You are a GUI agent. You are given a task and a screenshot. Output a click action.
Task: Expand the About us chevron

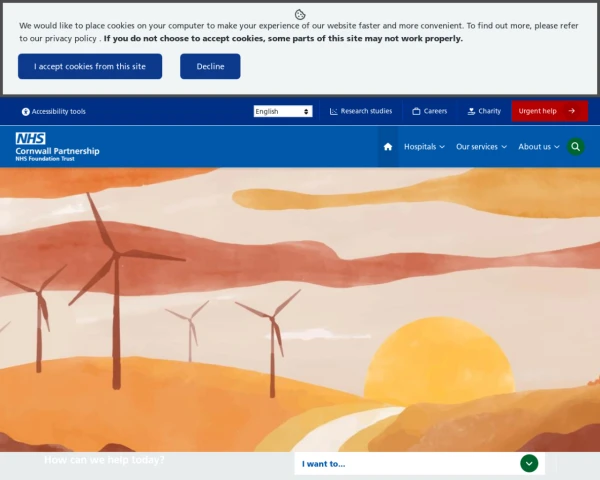[x=557, y=147]
